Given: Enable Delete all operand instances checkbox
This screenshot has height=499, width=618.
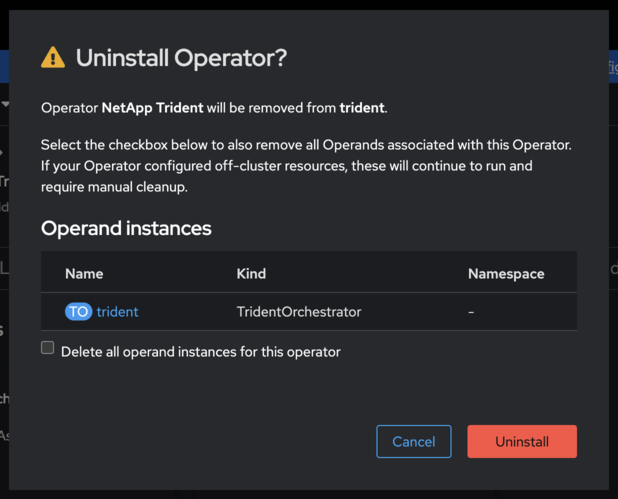Looking at the screenshot, I should [x=47, y=348].
